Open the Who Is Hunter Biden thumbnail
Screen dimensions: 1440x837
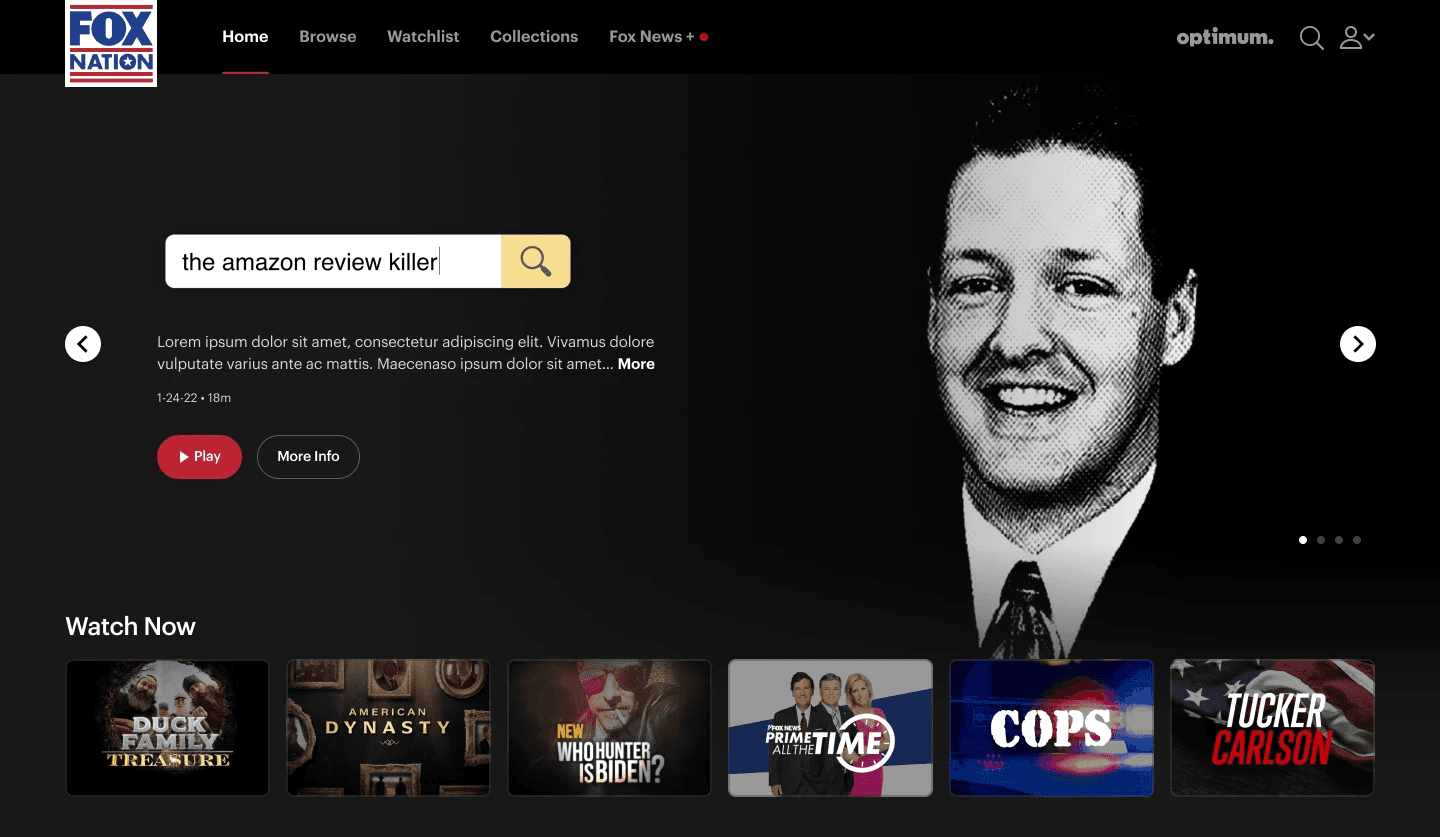pyautogui.click(x=609, y=728)
